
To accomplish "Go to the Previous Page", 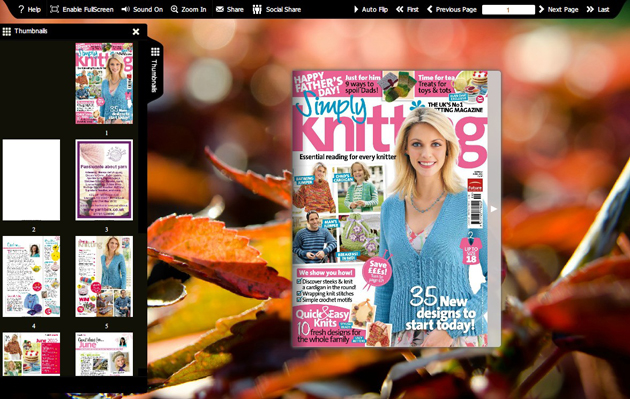I will pyautogui.click(x=452, y=9).
